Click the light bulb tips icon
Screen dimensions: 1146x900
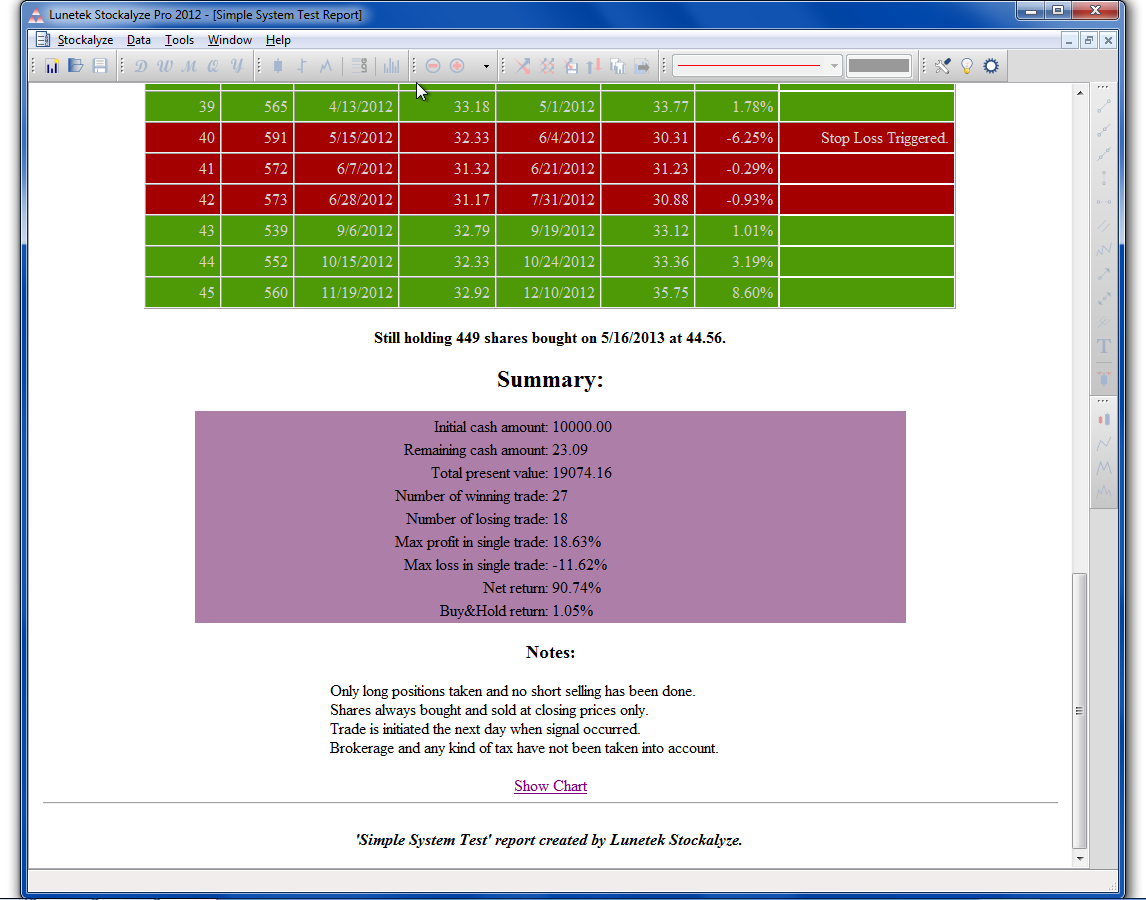click(966, 66)
